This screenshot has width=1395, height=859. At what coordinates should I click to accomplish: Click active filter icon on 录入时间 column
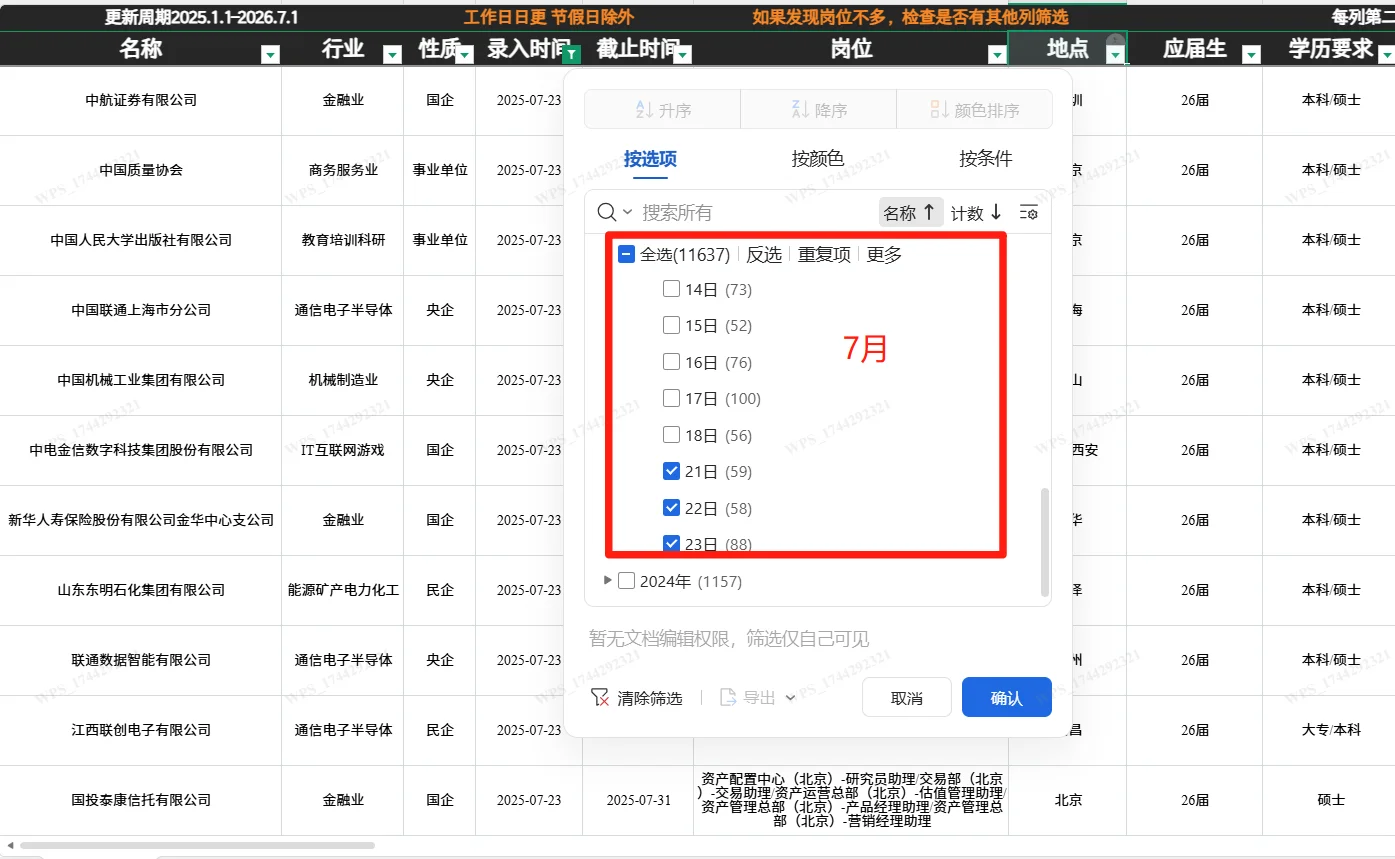coord(572,55)
